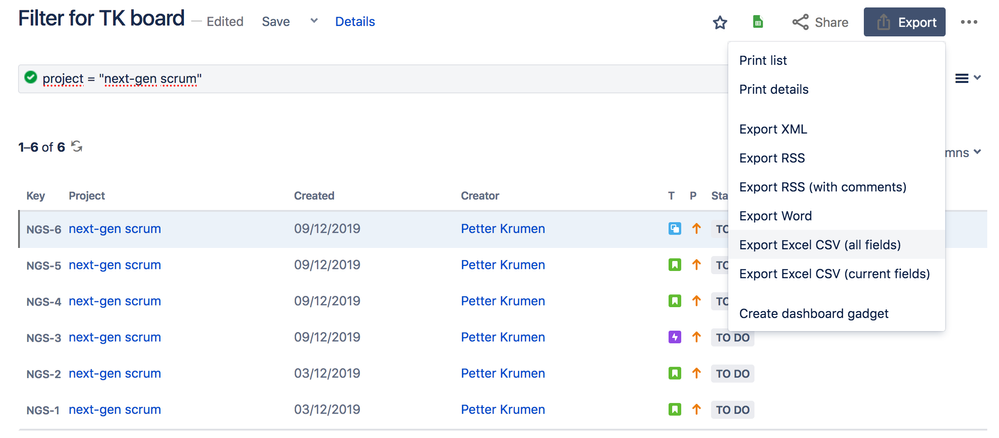Viewport: 999px width, 438px height.
Task: Select Print details from export menu
Action: point(836,89)
